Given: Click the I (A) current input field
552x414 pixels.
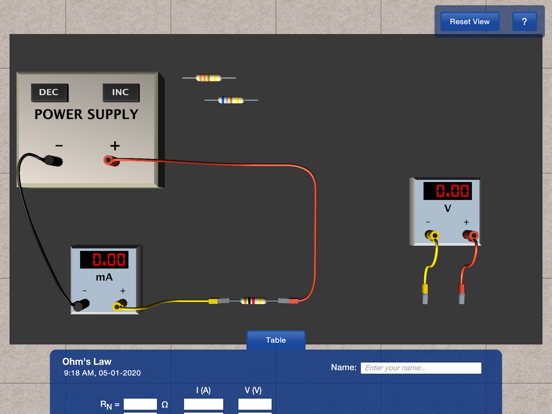Looking at the screenshot, I should [203, 404].
